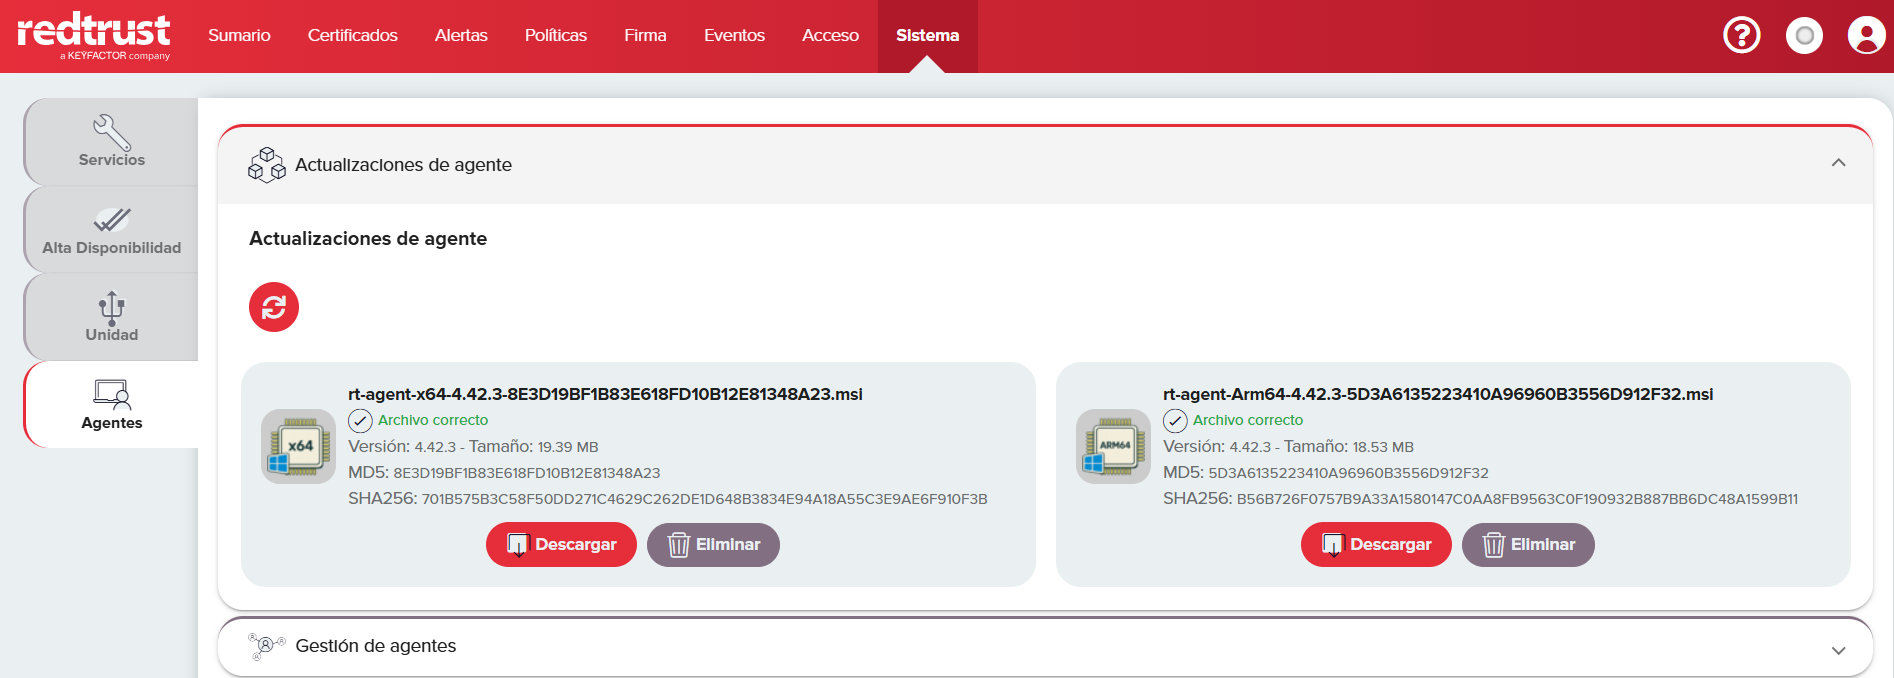Click Arm64 Archivo correcto check icon
This screenshot has width=1894, height=678.
pyautogui.click(x=1175, y=421)
